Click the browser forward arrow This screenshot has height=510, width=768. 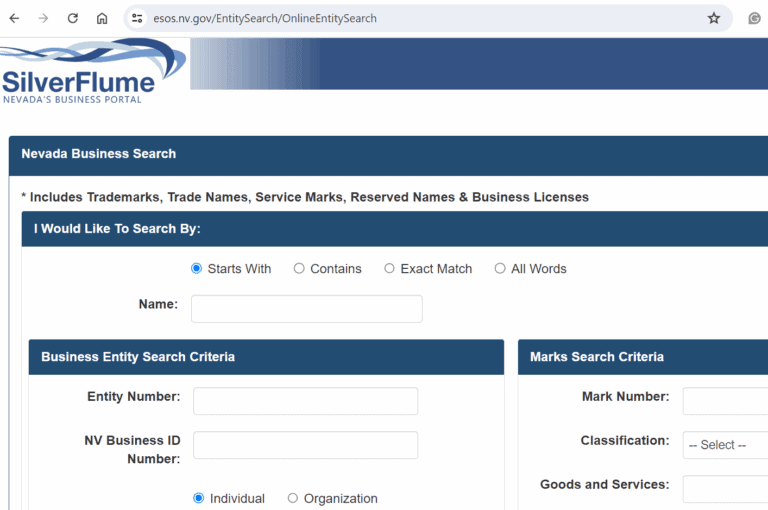43,18
